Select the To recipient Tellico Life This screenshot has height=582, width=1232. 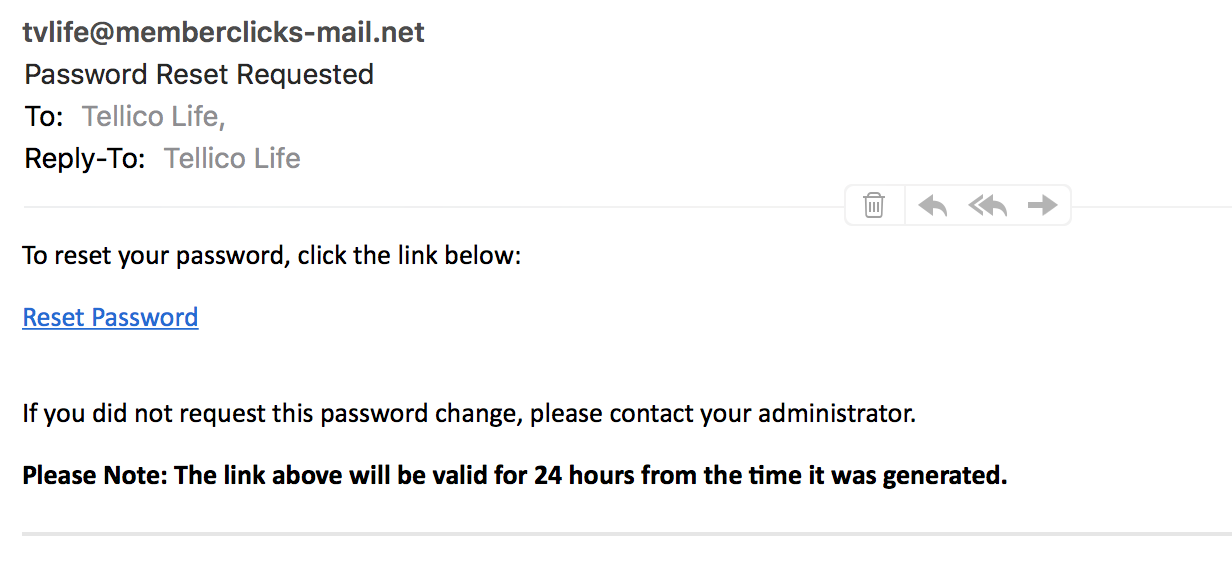pos(153,117)
